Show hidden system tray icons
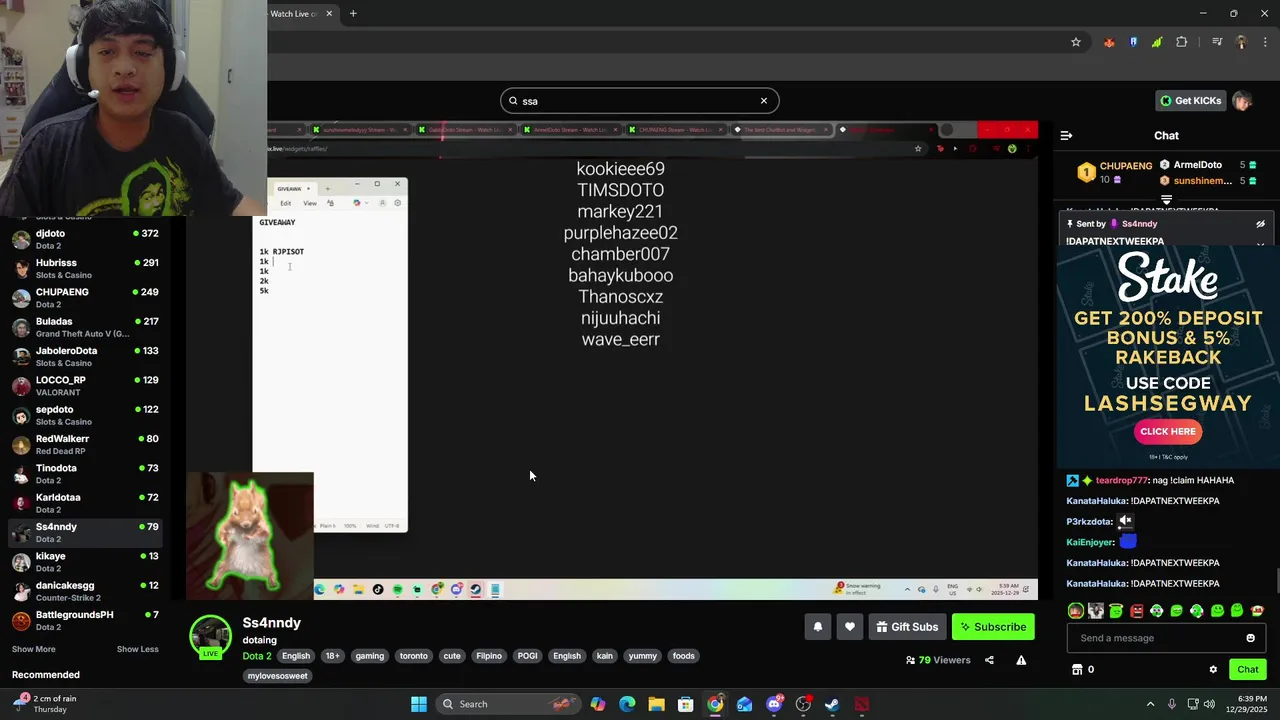 pos(1150,704)
